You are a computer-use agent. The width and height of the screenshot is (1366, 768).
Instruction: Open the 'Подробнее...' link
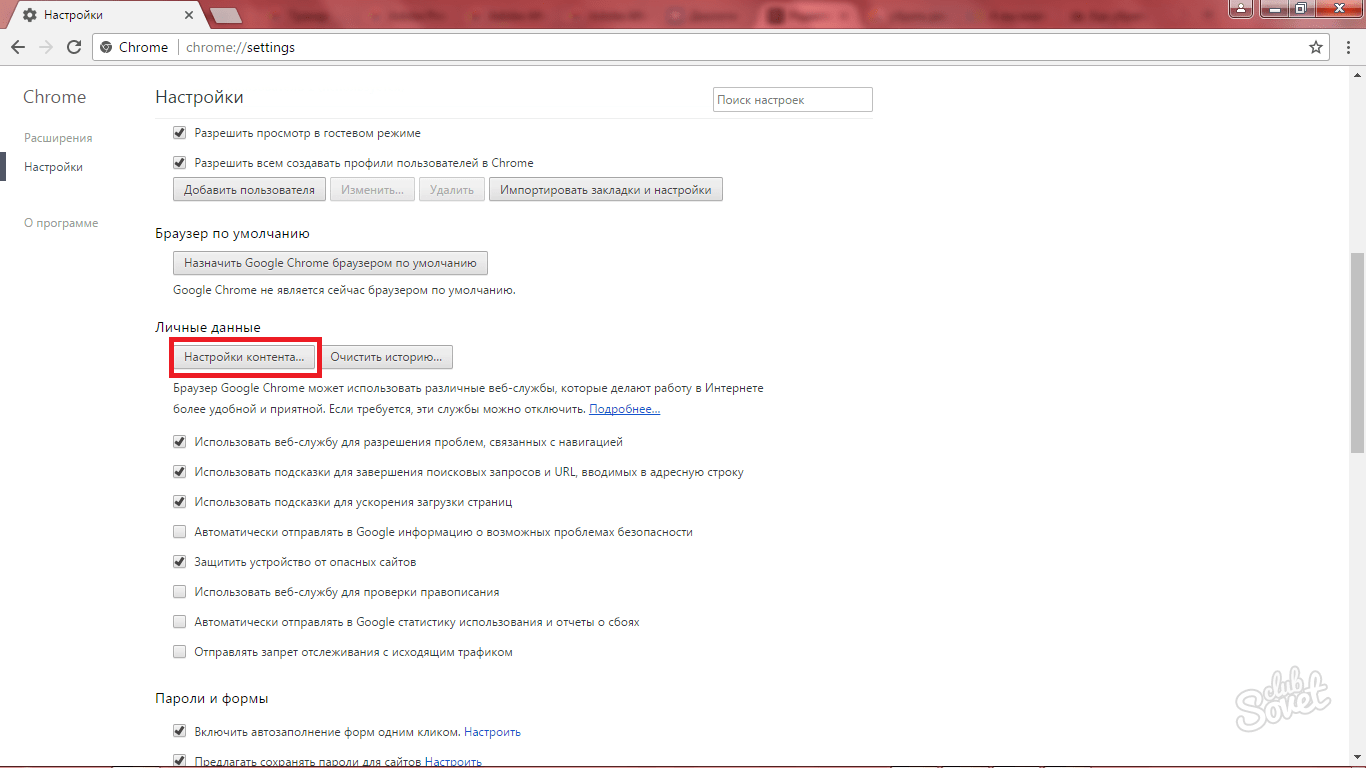point(624,409)
